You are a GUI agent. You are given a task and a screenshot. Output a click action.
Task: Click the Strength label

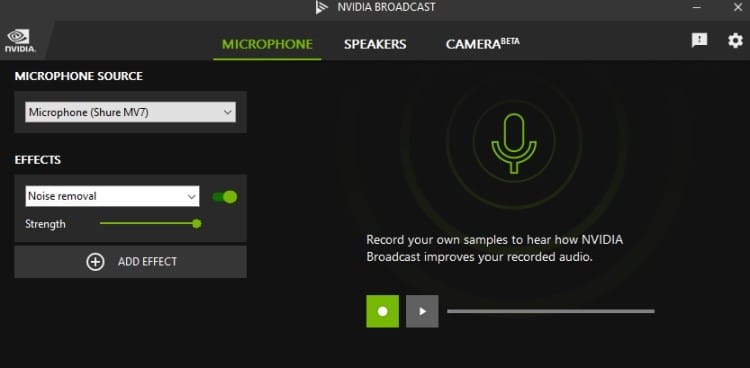point(45,224)
